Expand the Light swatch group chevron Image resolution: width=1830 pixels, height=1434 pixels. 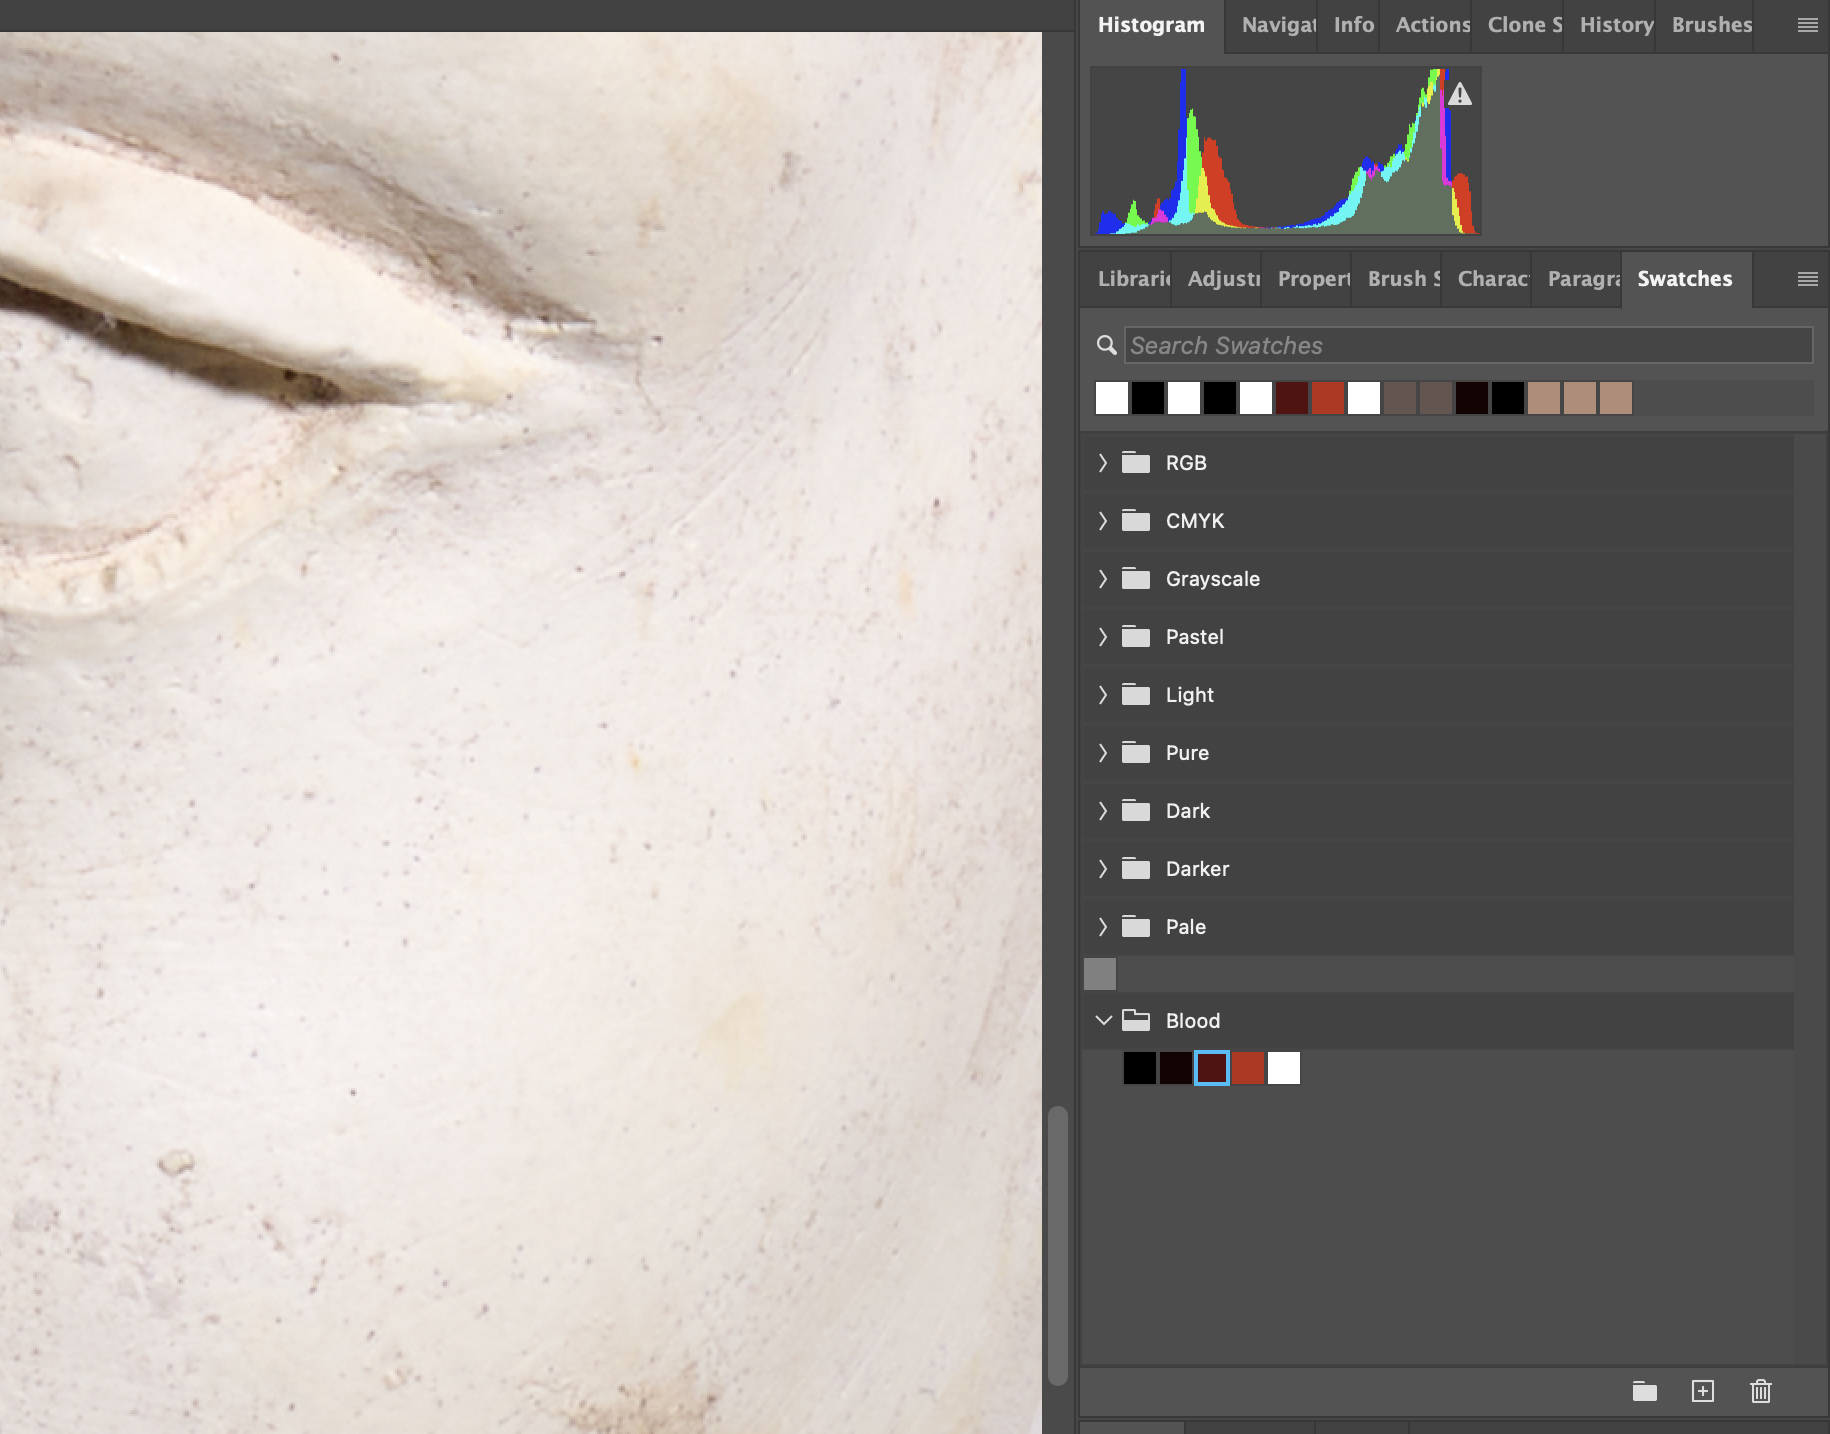pos(1103,694)
